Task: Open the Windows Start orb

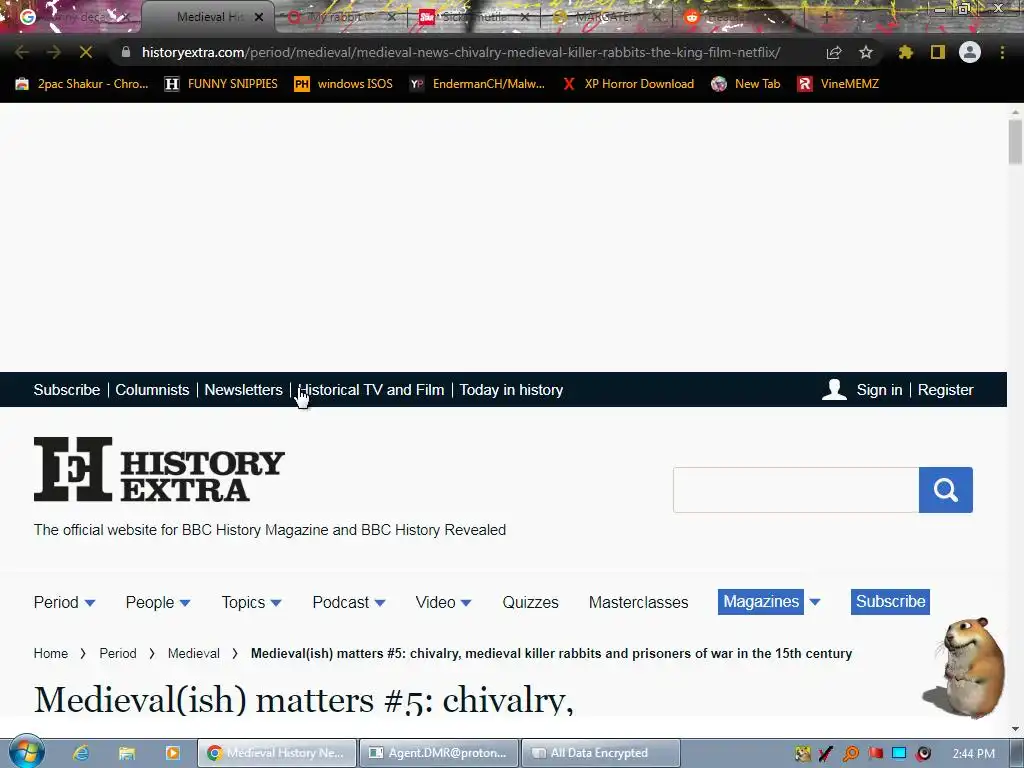Action: 27,752
